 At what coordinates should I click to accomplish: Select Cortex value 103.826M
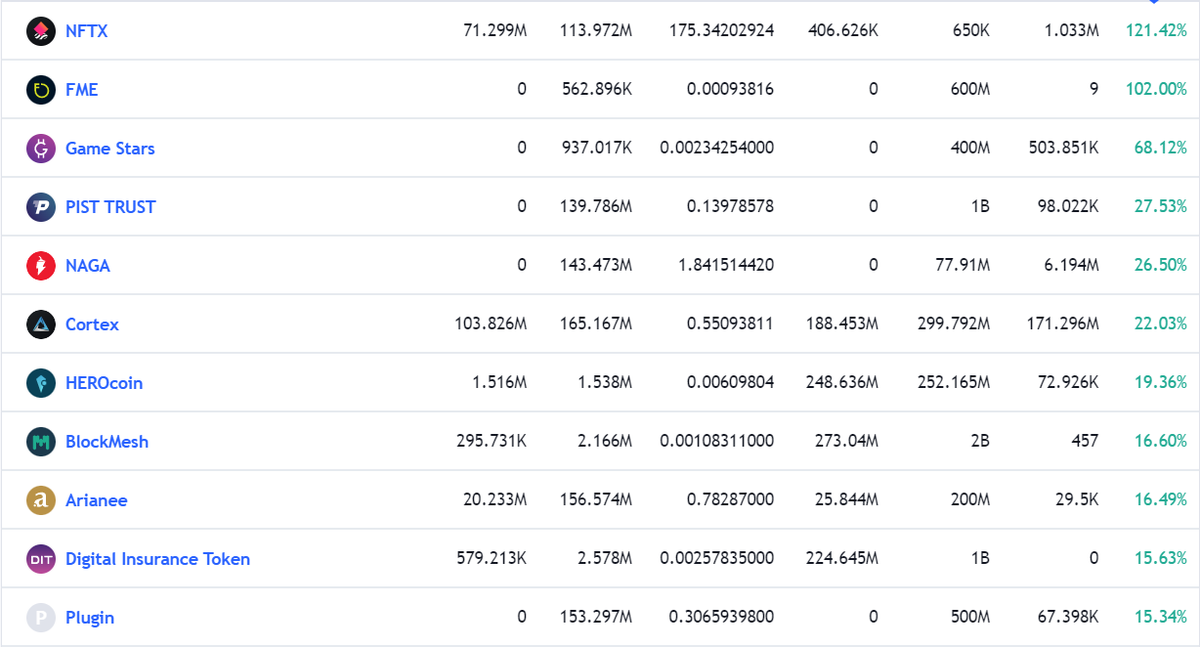(x=490, y=324)
